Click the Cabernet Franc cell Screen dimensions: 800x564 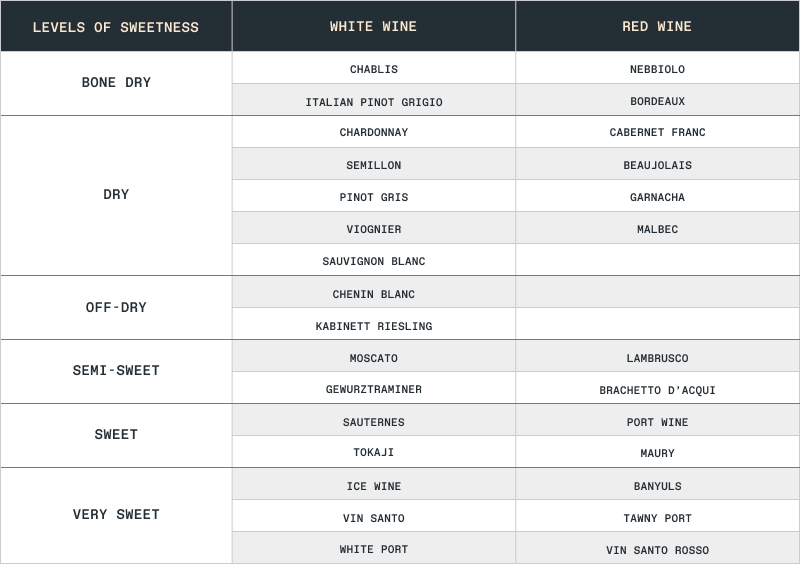click(x=657, y=132)
